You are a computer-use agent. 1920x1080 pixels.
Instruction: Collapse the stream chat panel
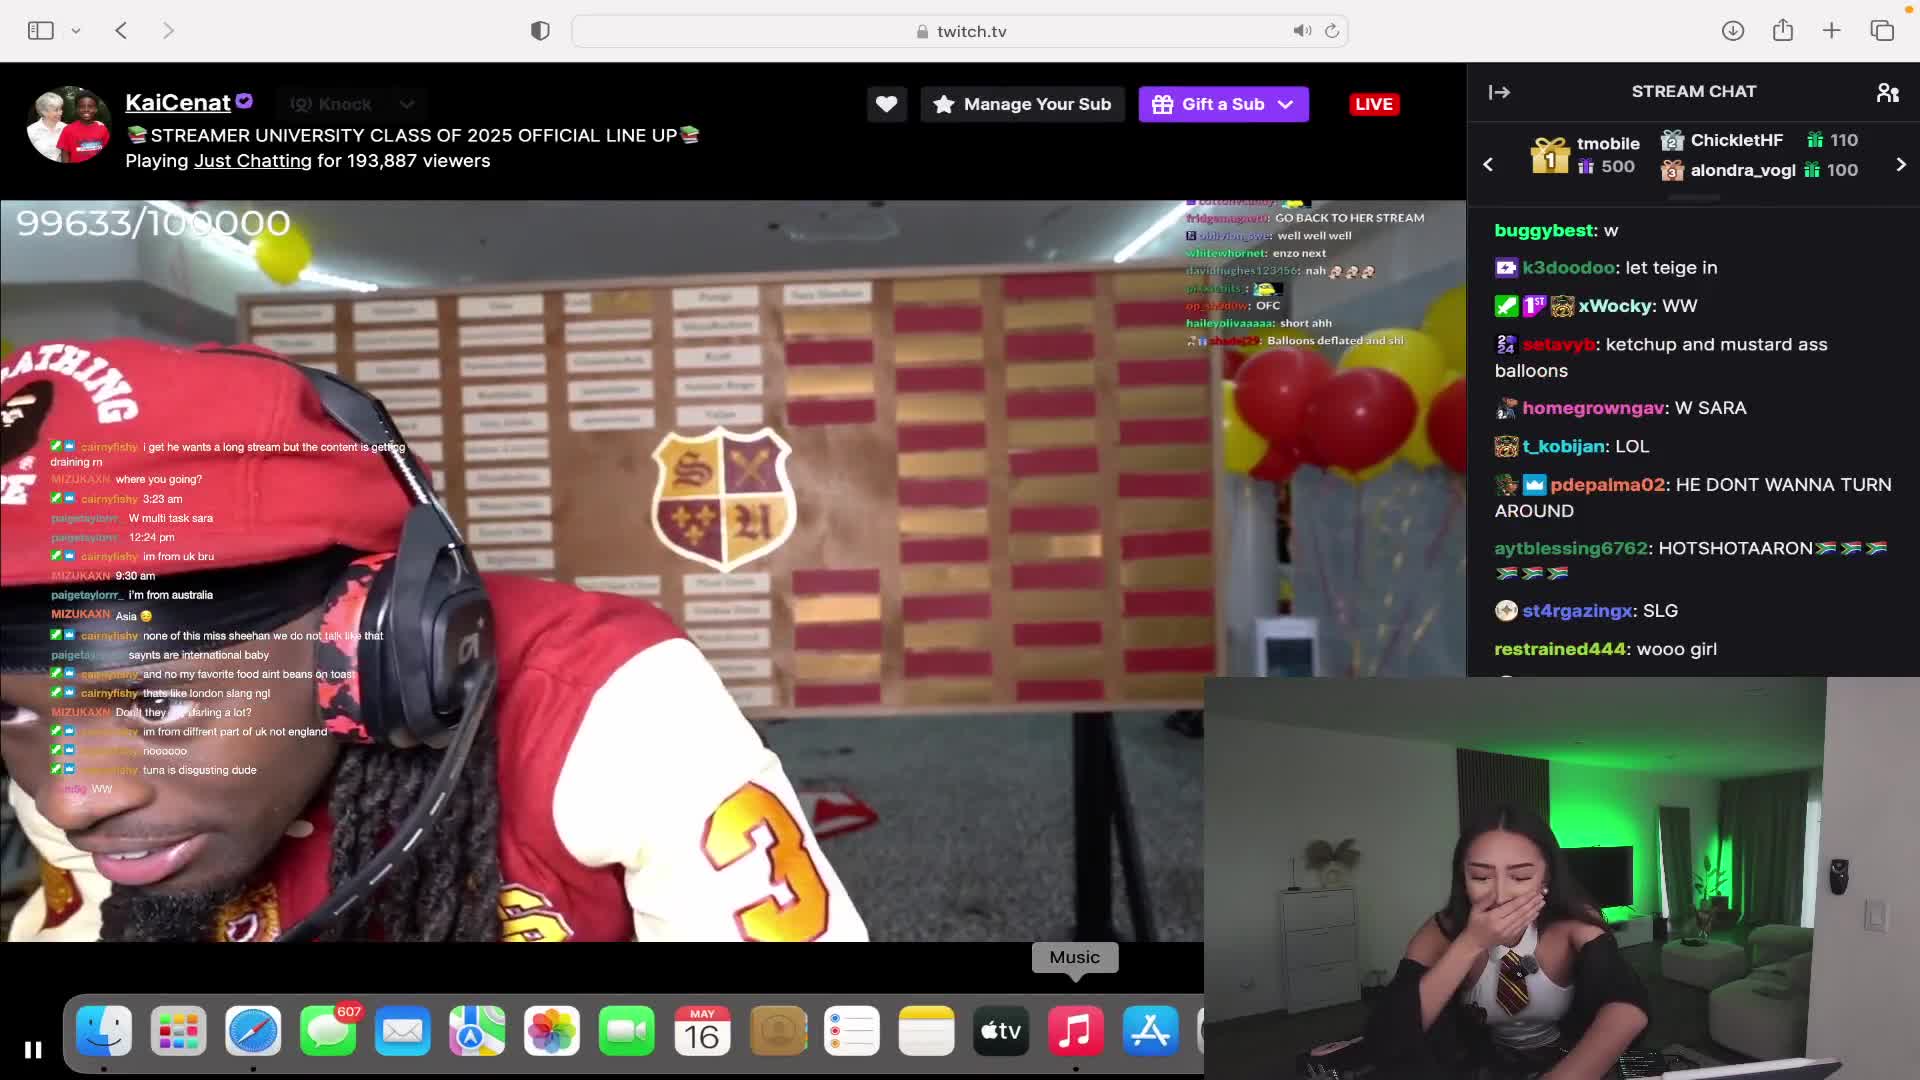click(x=1499, y=92)
